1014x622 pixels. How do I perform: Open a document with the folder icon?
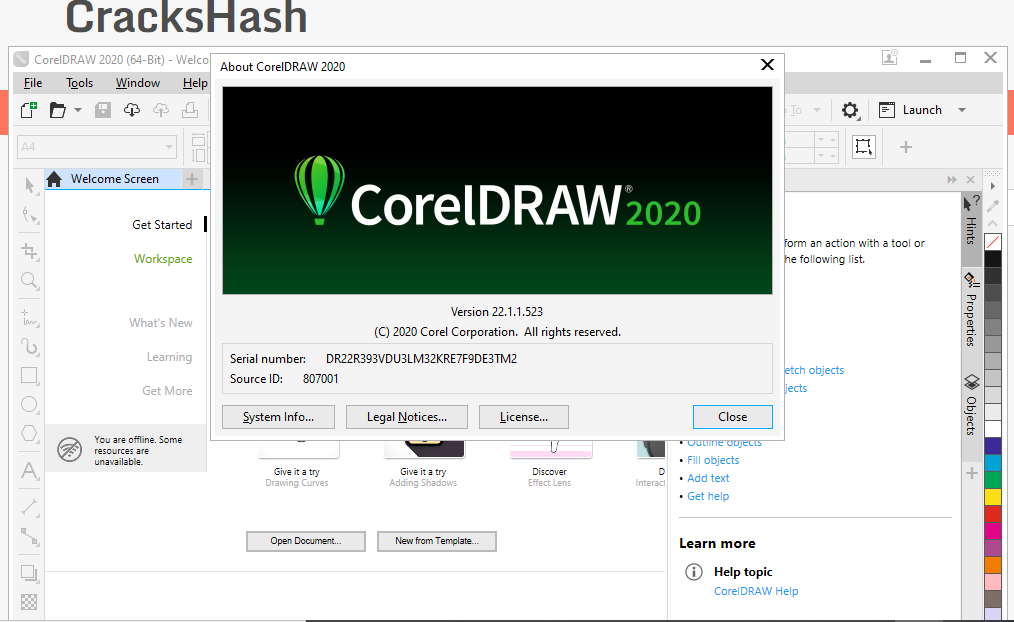(59, 110)
